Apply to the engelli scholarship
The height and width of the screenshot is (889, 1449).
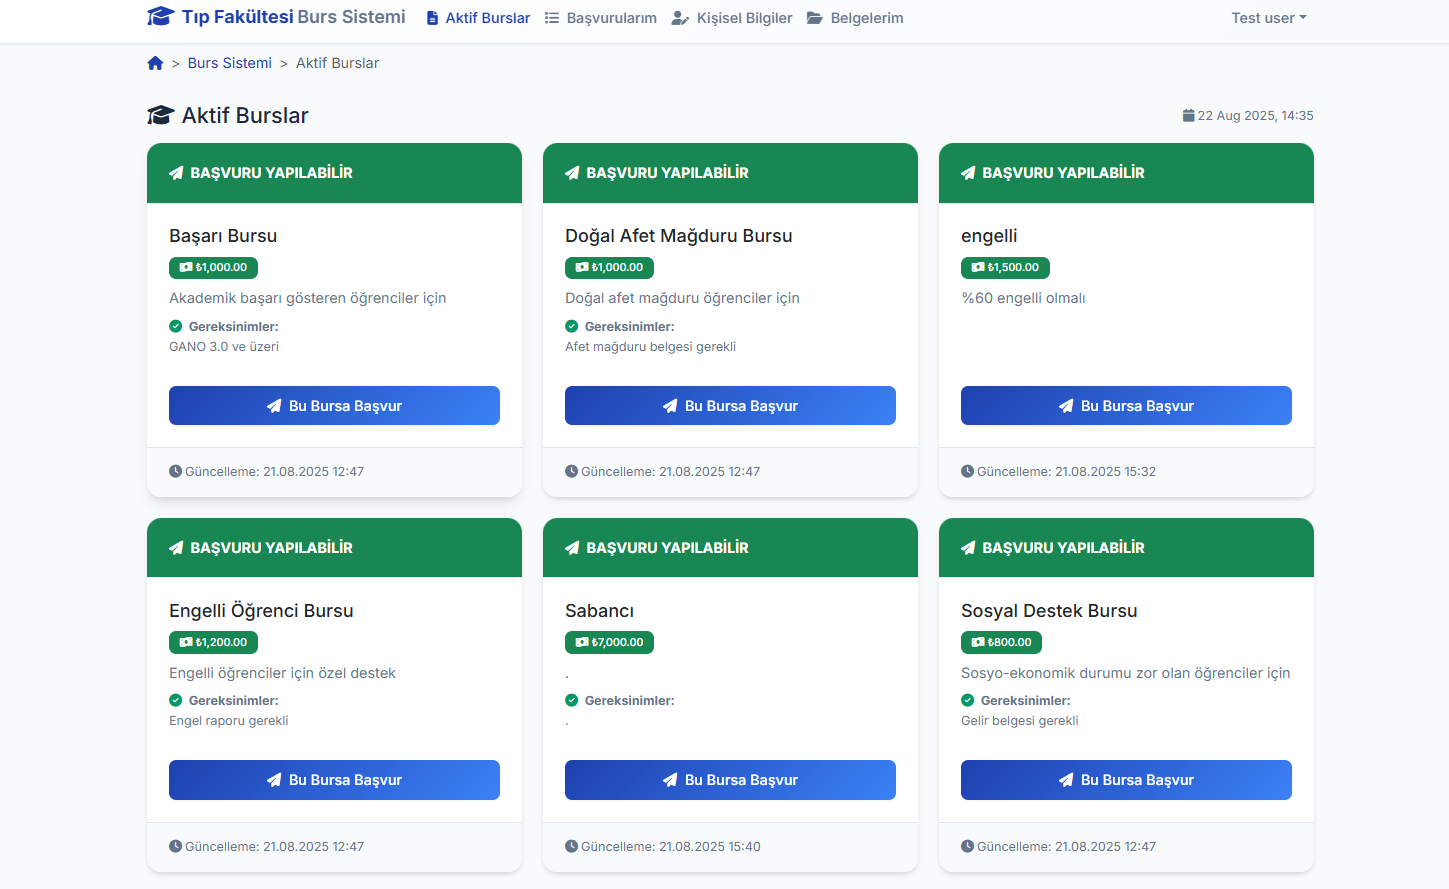click(1126, 406)
